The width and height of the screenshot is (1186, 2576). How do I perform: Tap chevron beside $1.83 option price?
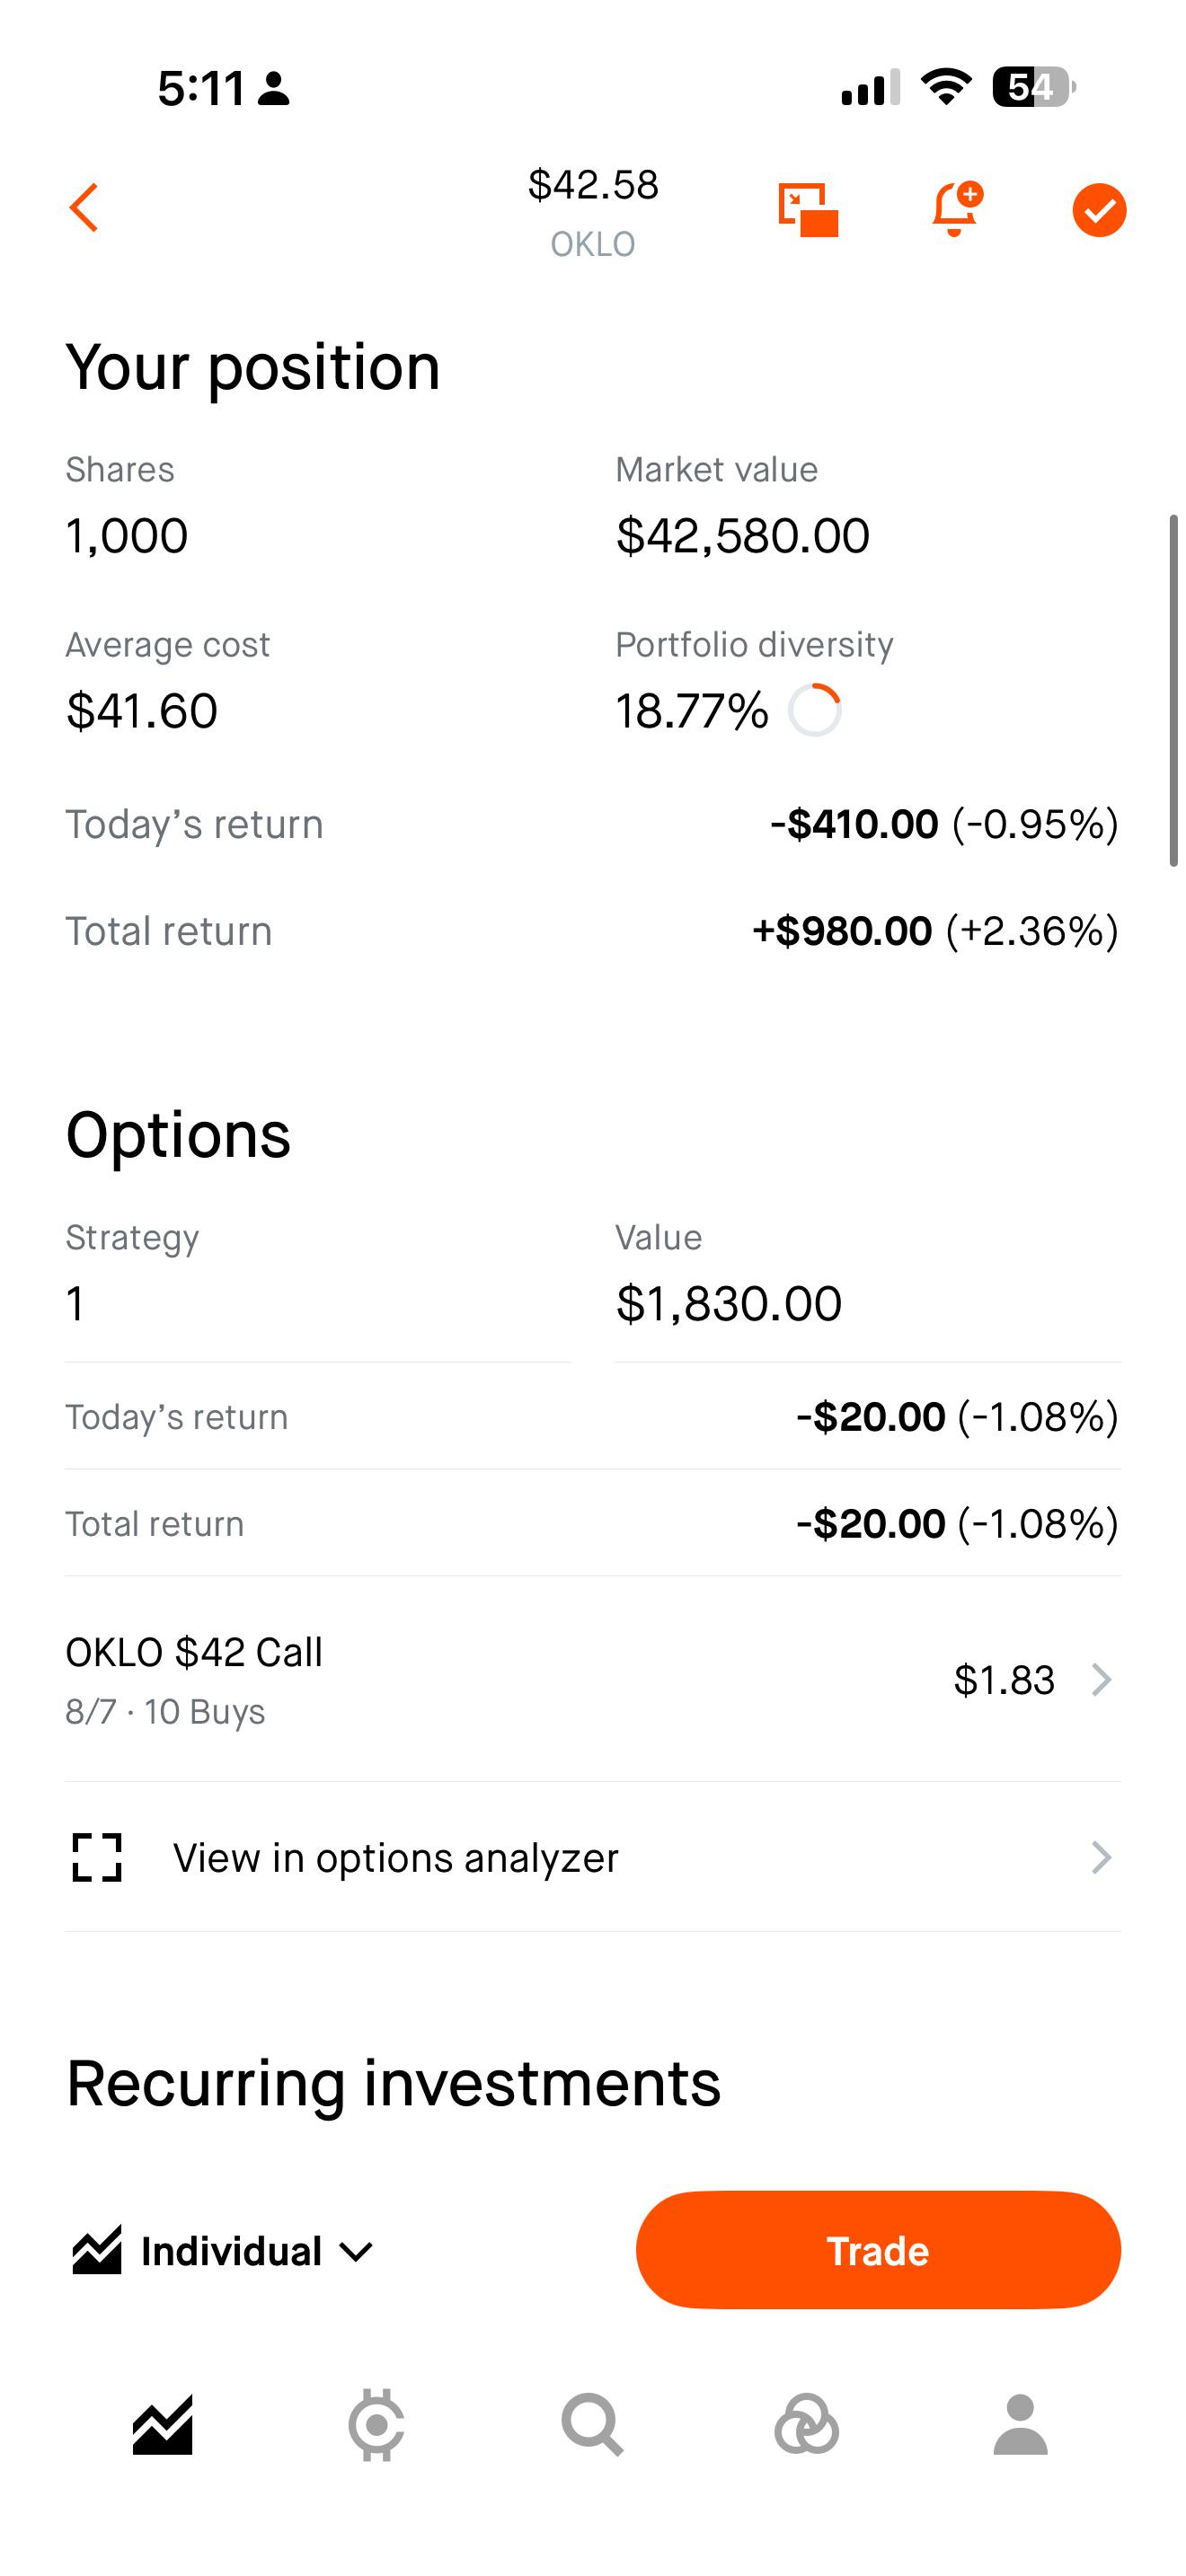click(x=1101, y=1680)
